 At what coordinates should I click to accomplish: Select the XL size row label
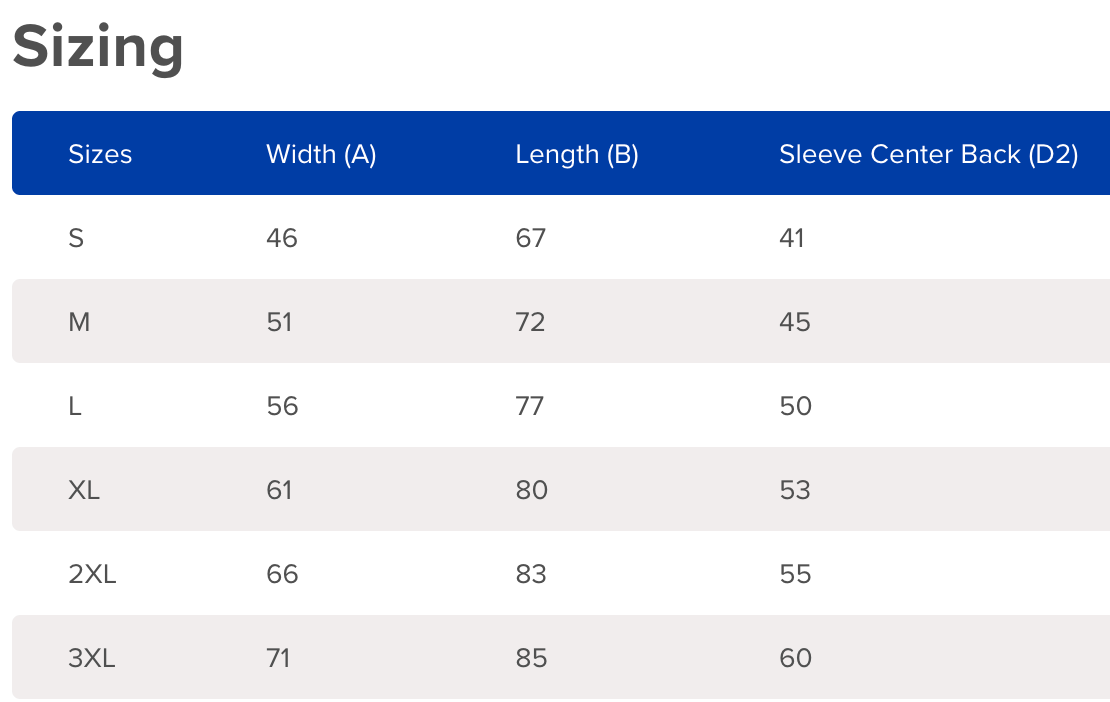click(x=84, y=490)
